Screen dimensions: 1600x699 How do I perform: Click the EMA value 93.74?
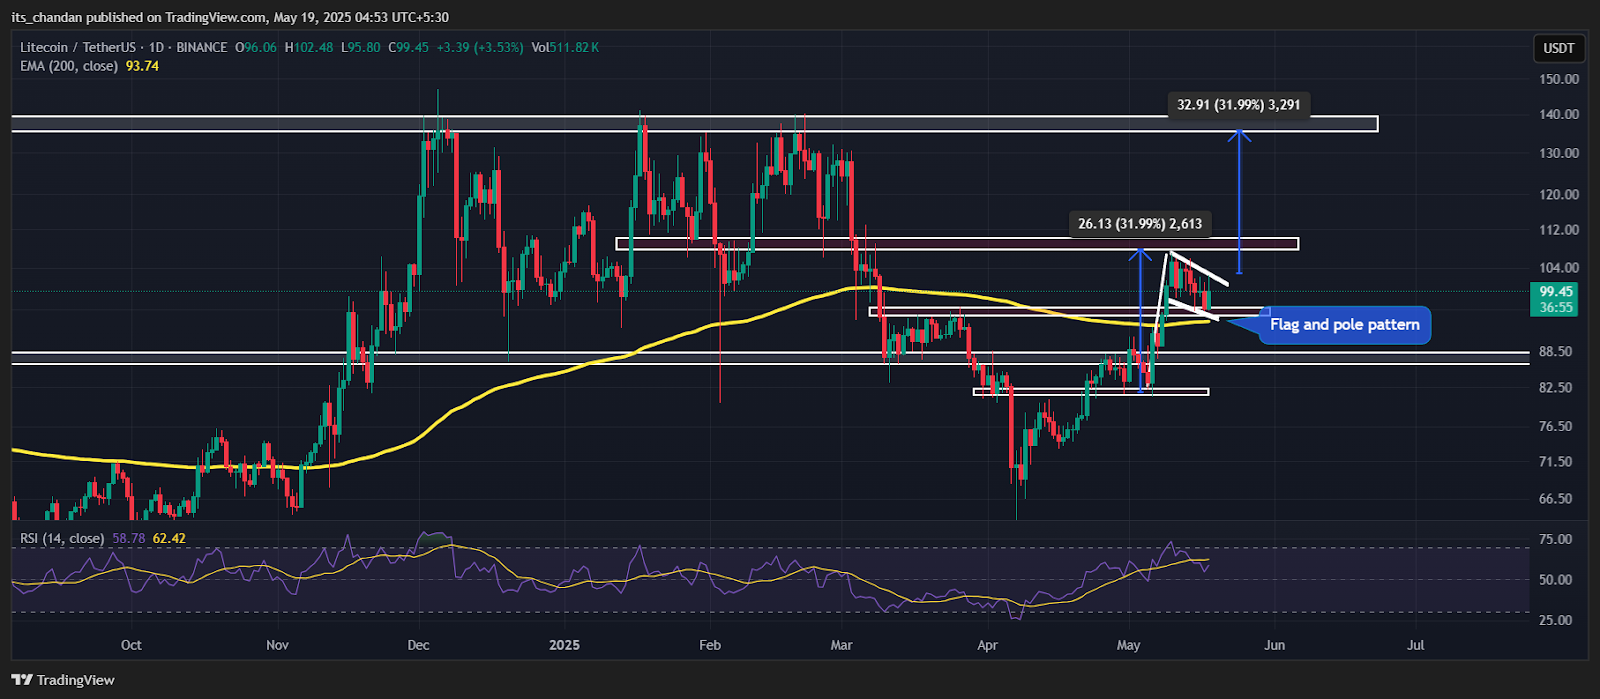[x=142, y=66]
